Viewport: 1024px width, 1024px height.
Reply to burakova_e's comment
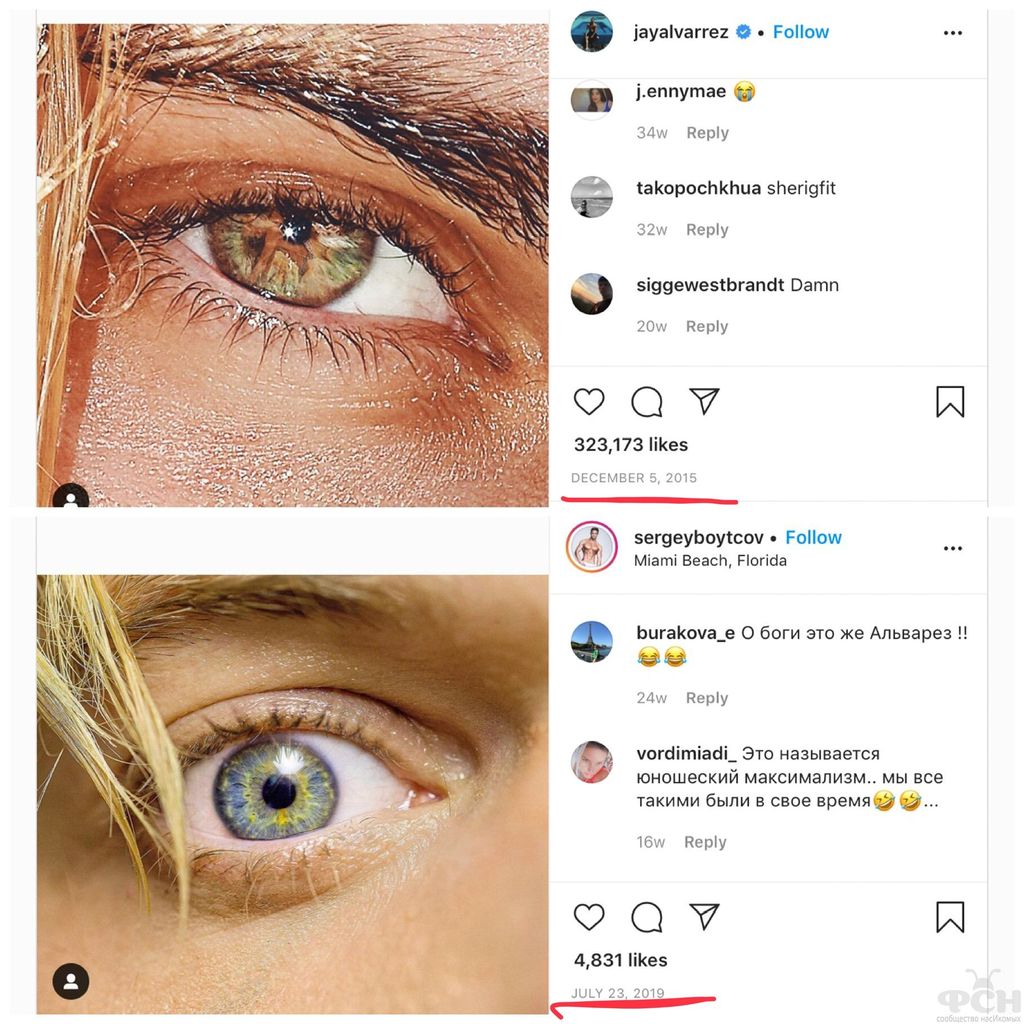pyautogui.click(x=706, y=698)
